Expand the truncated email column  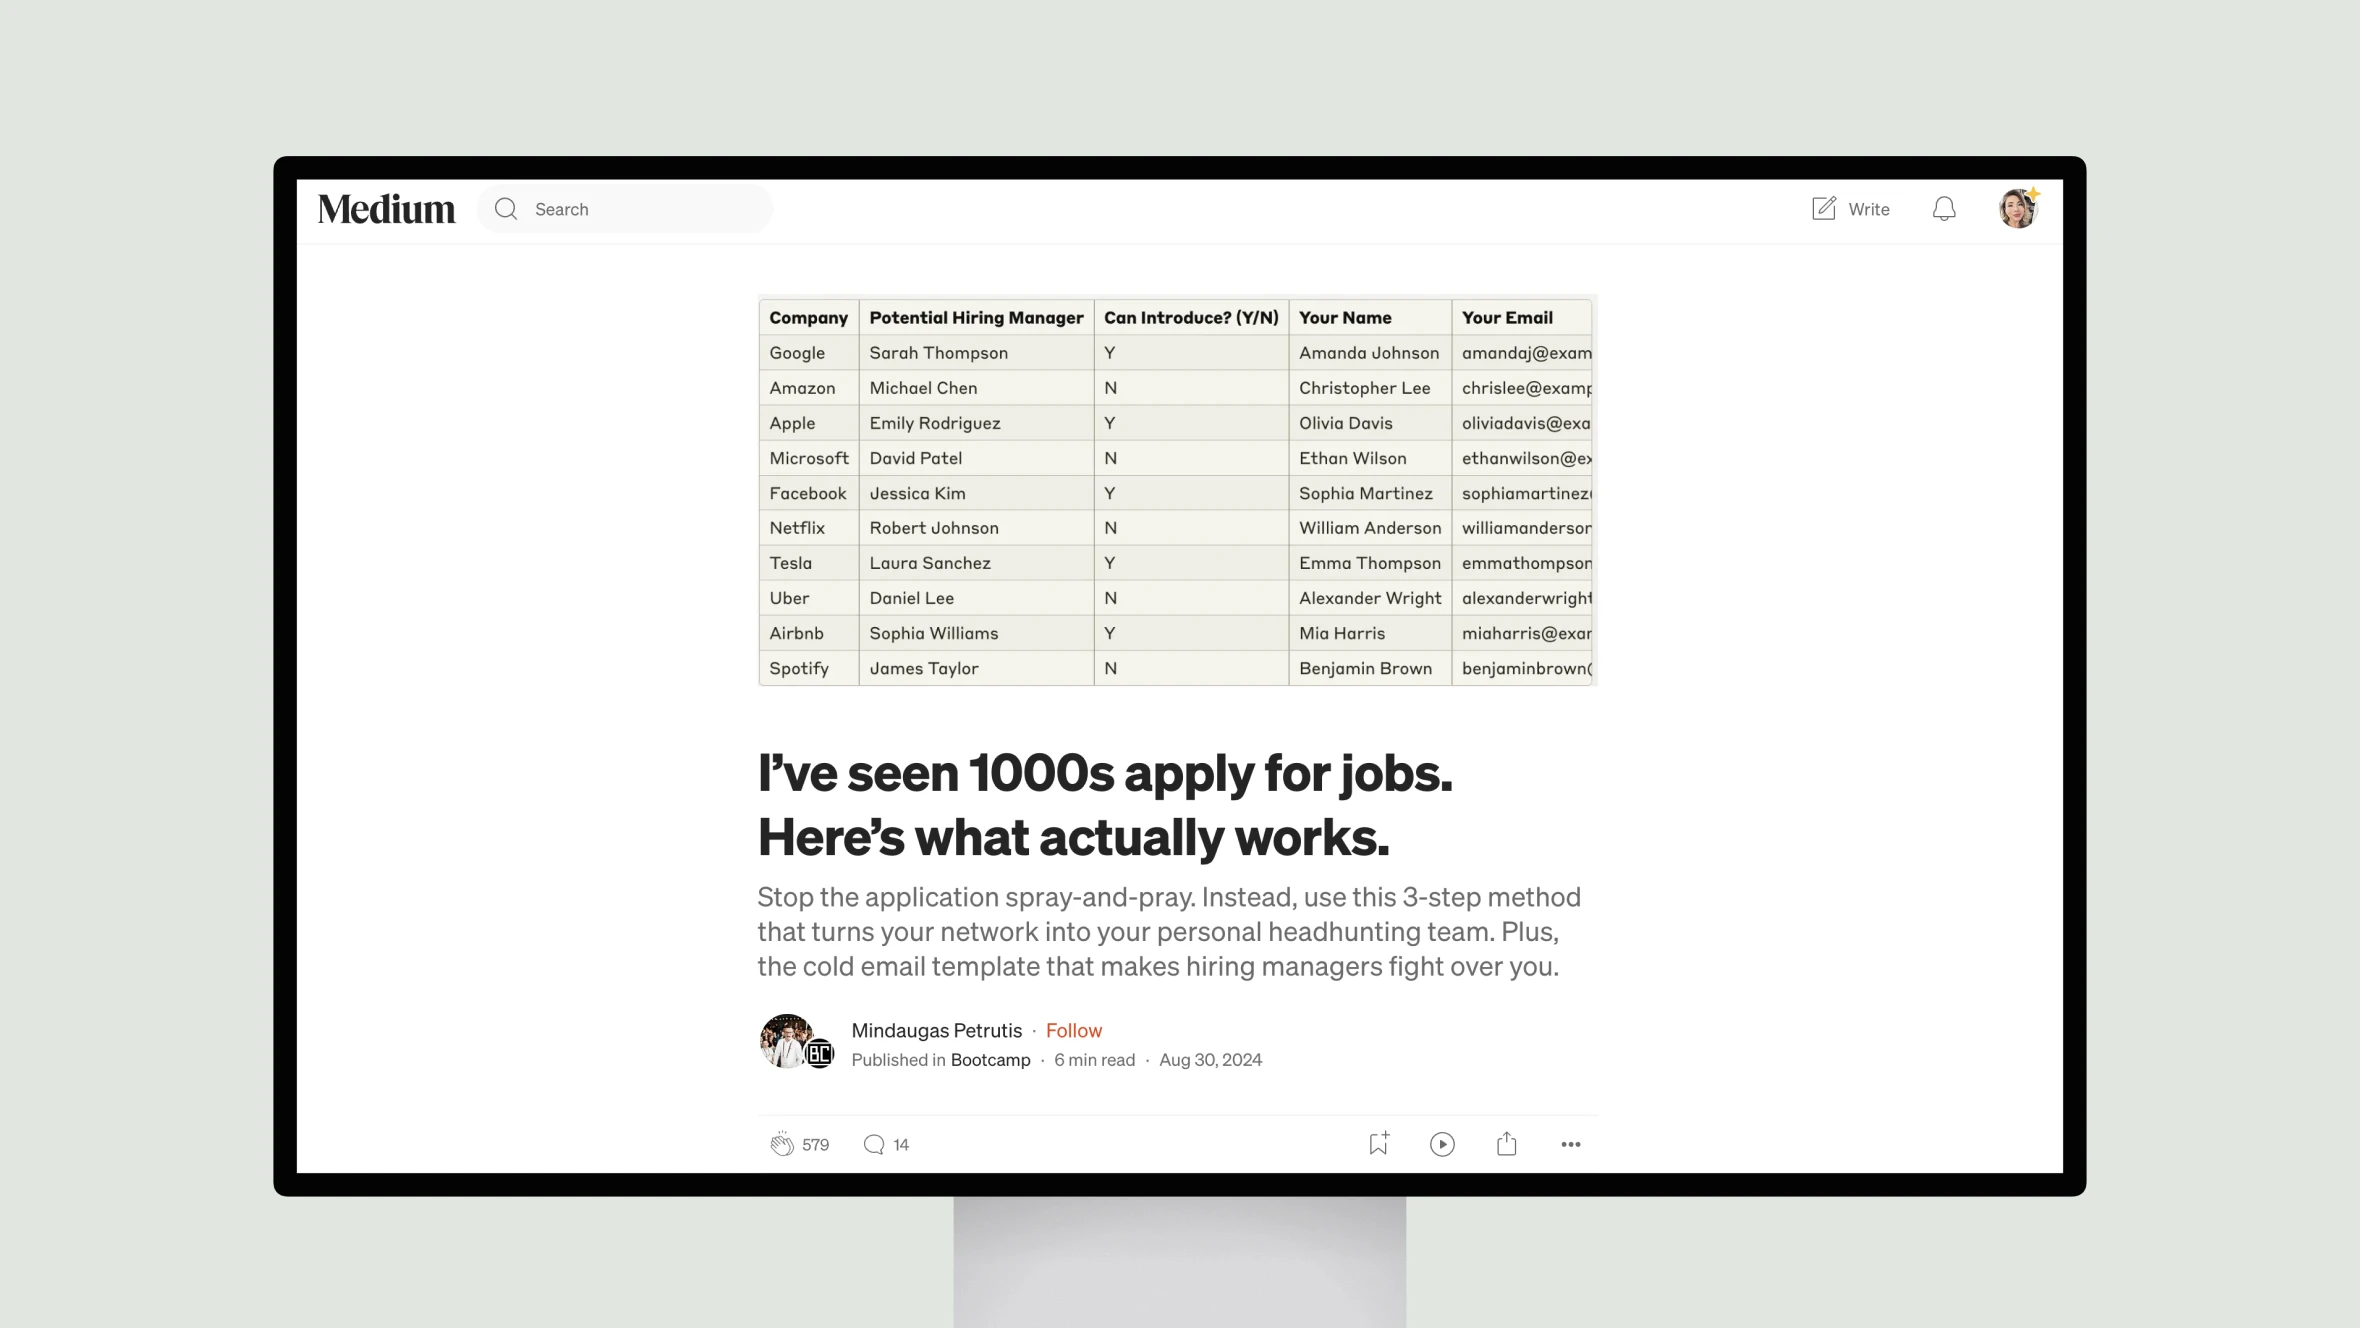1593,316
